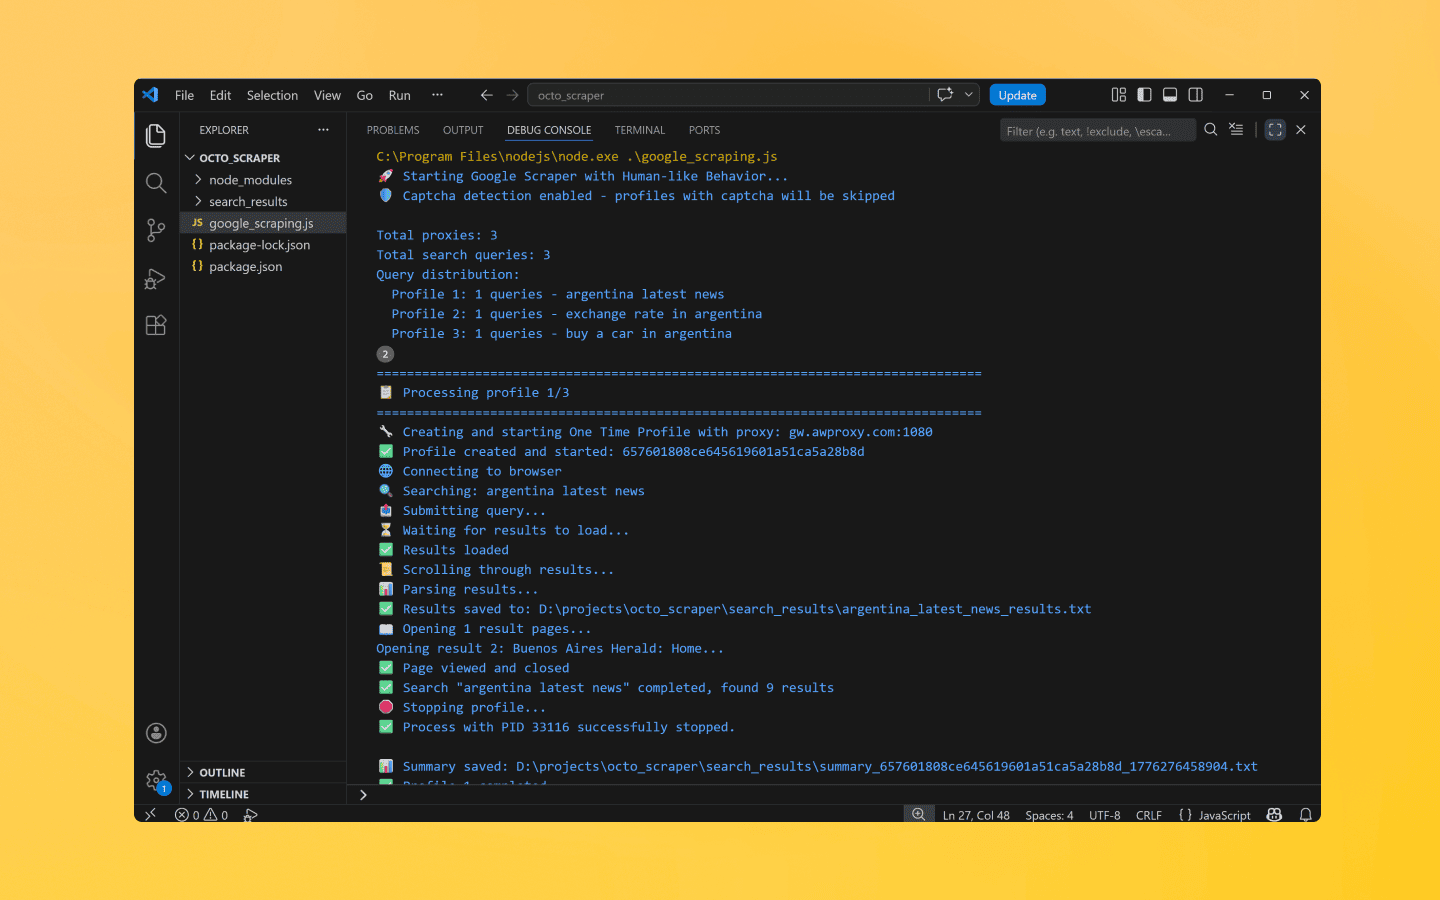Switch to the PORTS tab
This screenshot has width=1440, height=900.
704,130
